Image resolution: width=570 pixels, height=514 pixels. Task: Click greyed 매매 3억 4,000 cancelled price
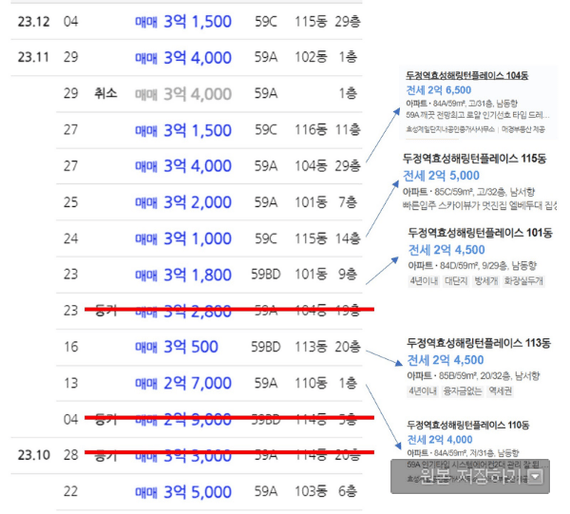183,94
